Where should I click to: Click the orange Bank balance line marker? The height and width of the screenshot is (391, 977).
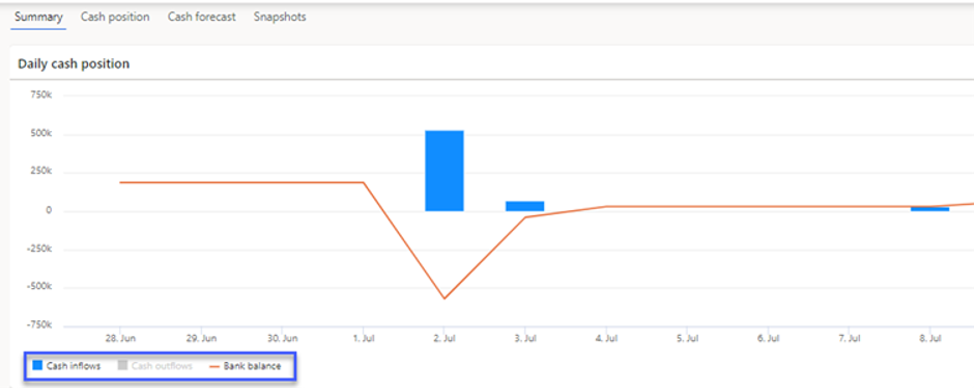tap(215, 366)
